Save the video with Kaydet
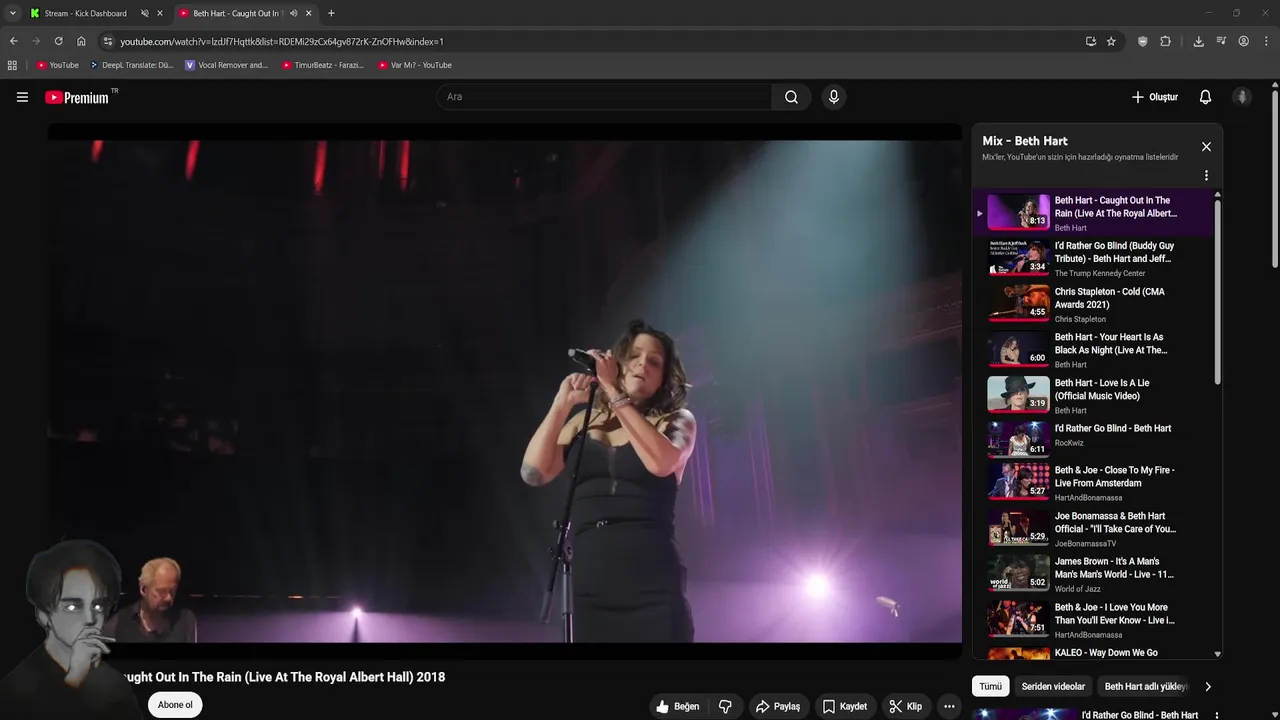The width and height of the screenshot is (1280, 720). [x=845, y=706]
